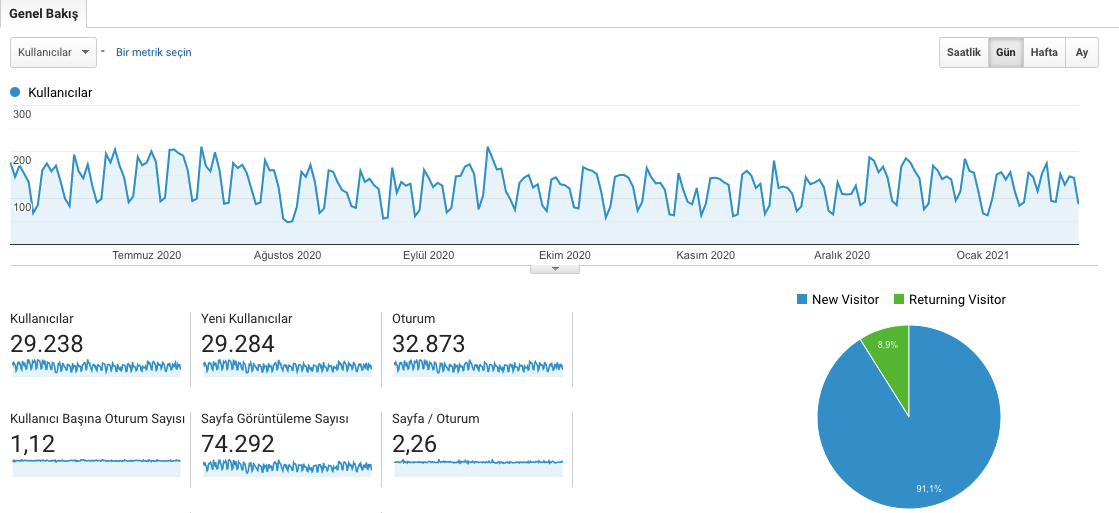Click the Temmuz 2020 axis label

147,255
